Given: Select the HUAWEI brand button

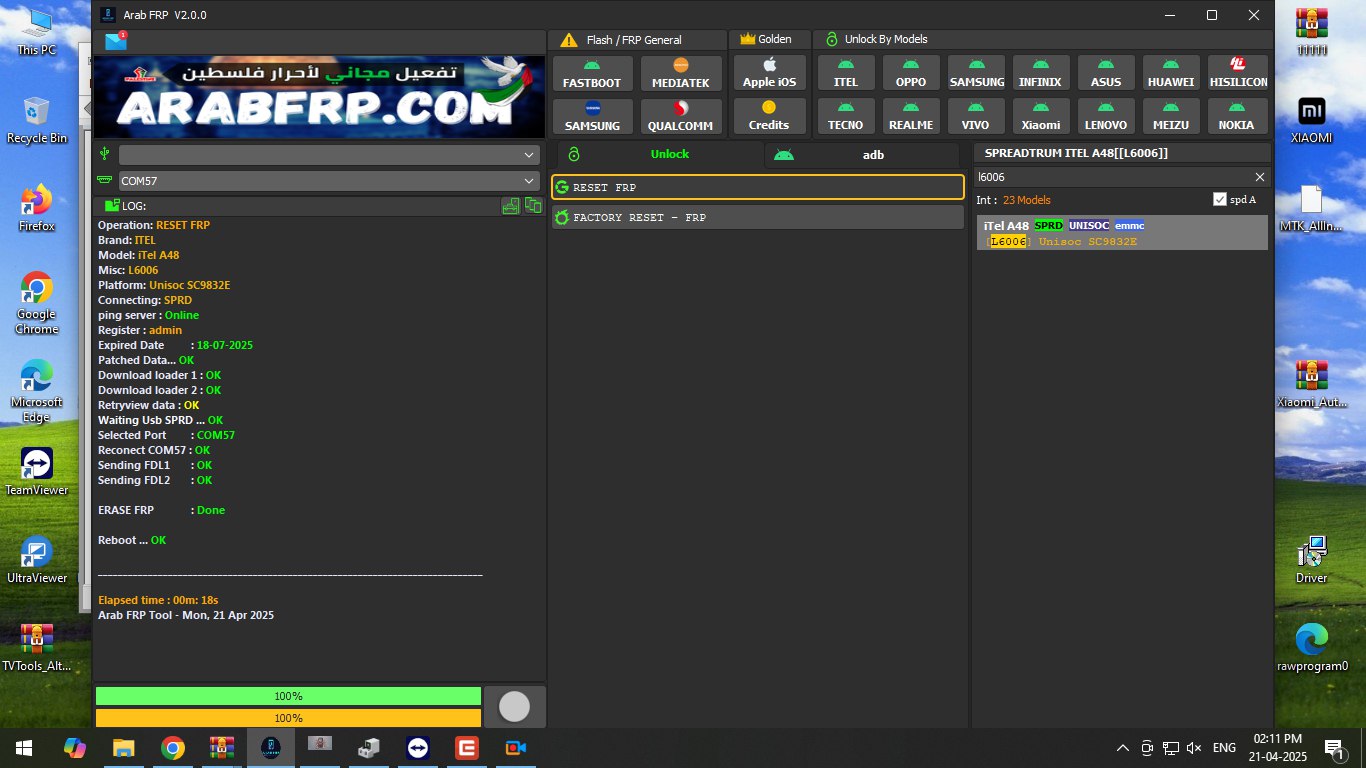Looking at the screenshot, I should click(1171, 73).
